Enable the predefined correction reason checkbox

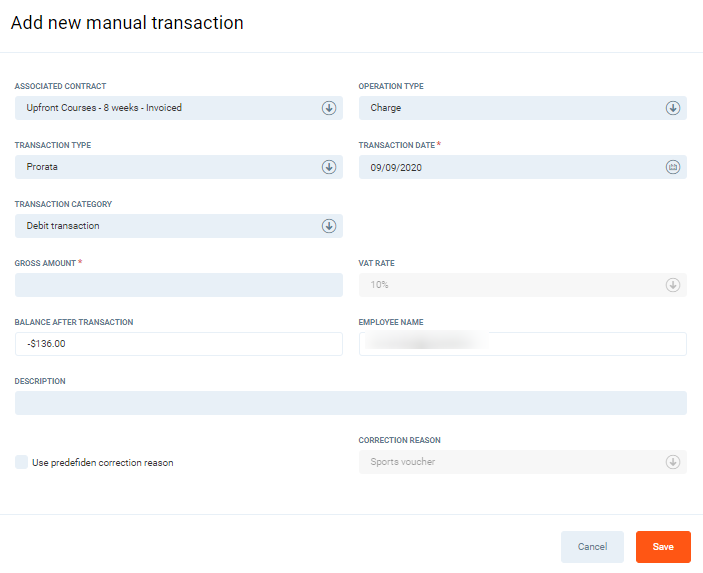pyautogui.click(x=22, y=462)
